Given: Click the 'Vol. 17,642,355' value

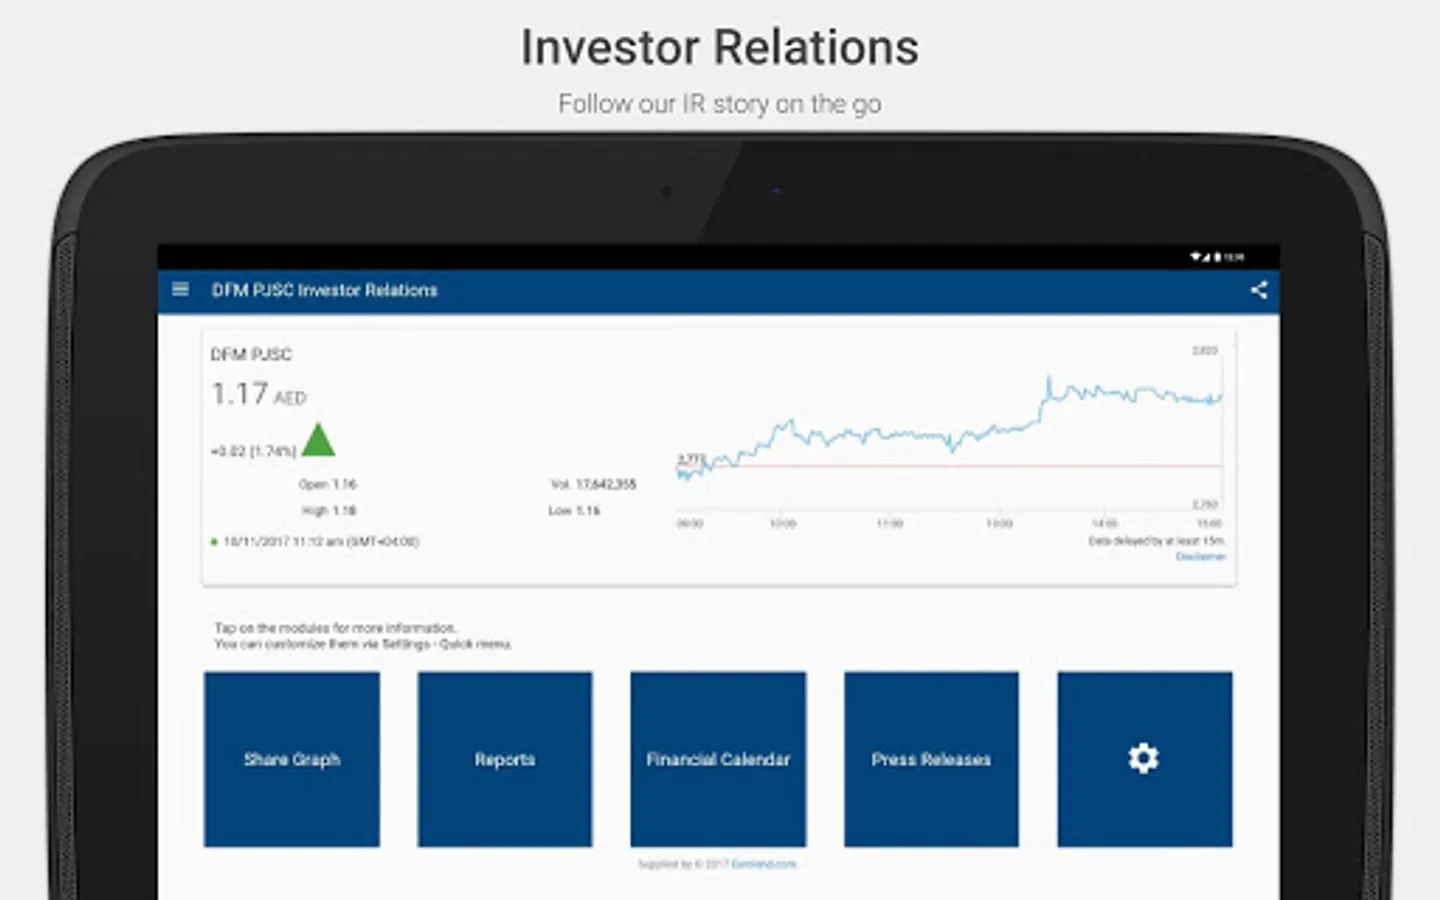Looking at the screenshot, I should [x=594, y=484].
